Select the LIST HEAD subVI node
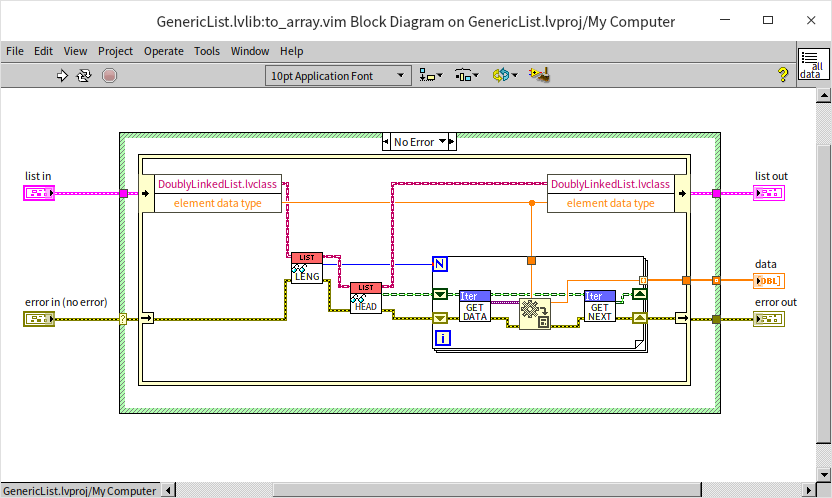The image size is (832, 498). [x=366, y=298]
